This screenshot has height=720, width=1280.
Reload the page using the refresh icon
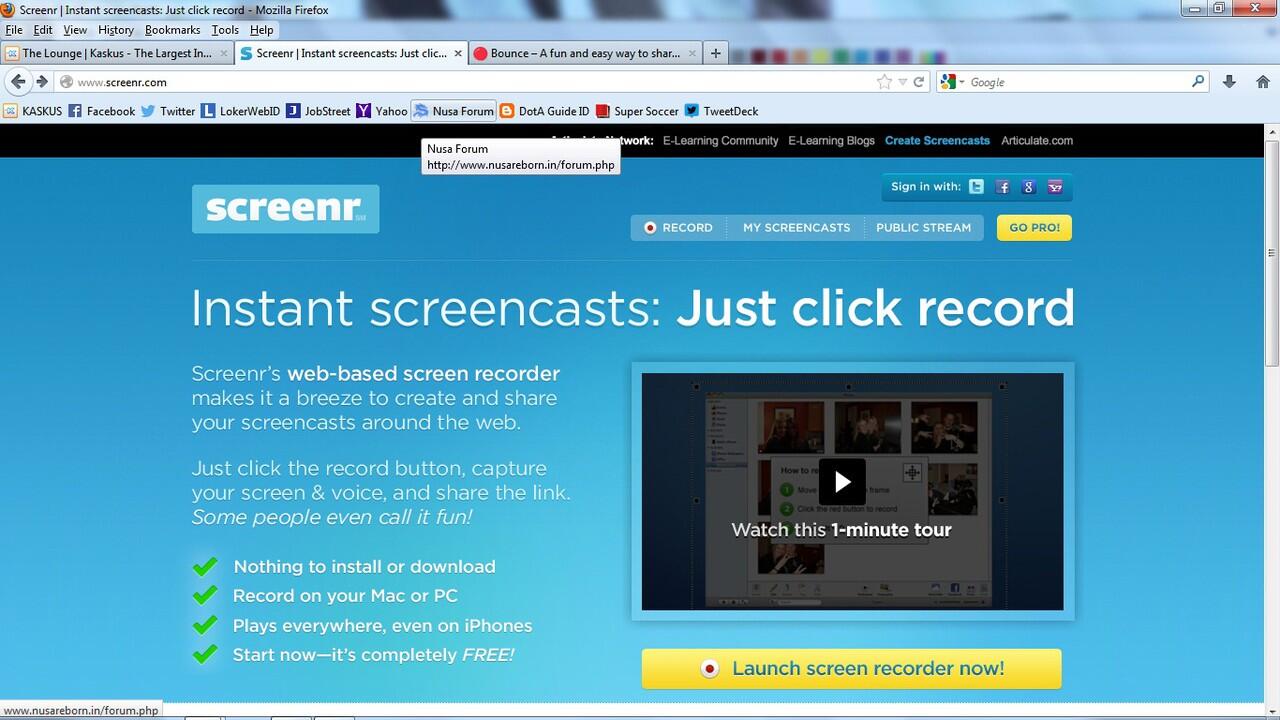919,82
